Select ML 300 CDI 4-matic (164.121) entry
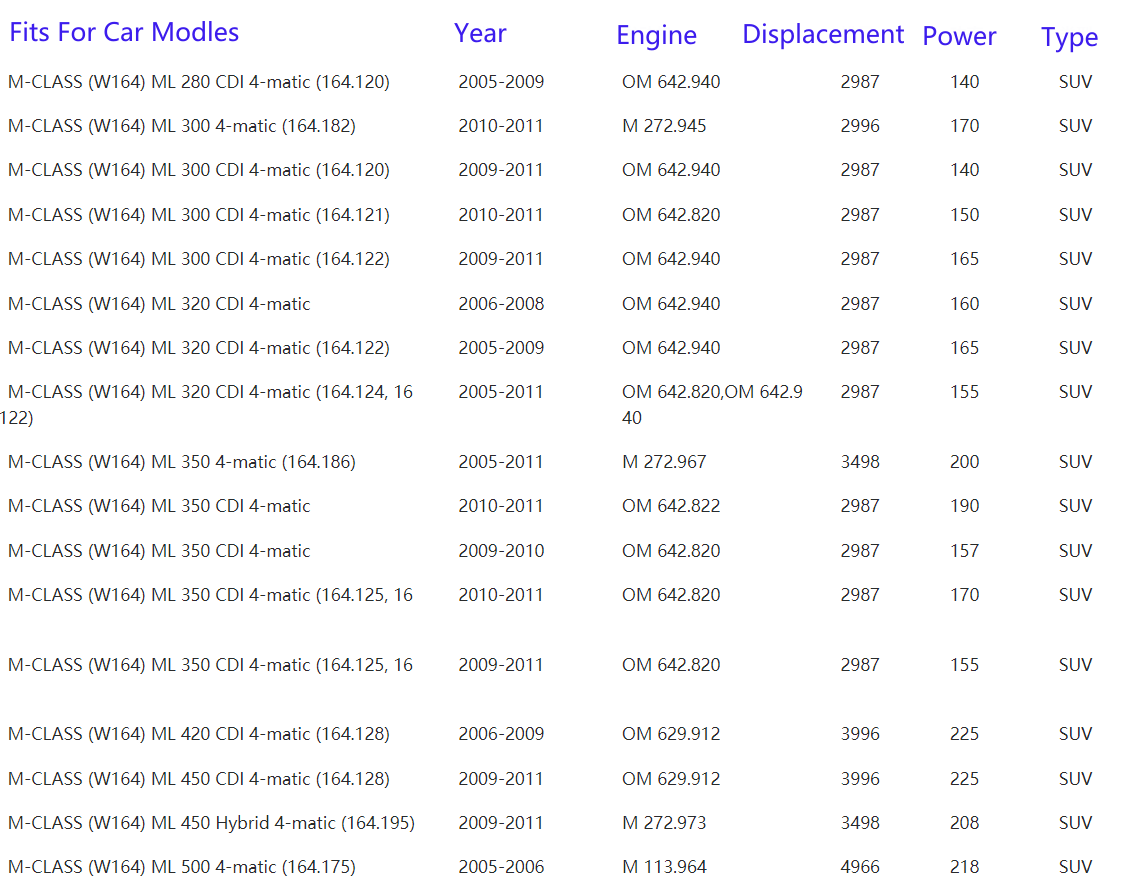The image size is (1122, 886). pos(198,215)
